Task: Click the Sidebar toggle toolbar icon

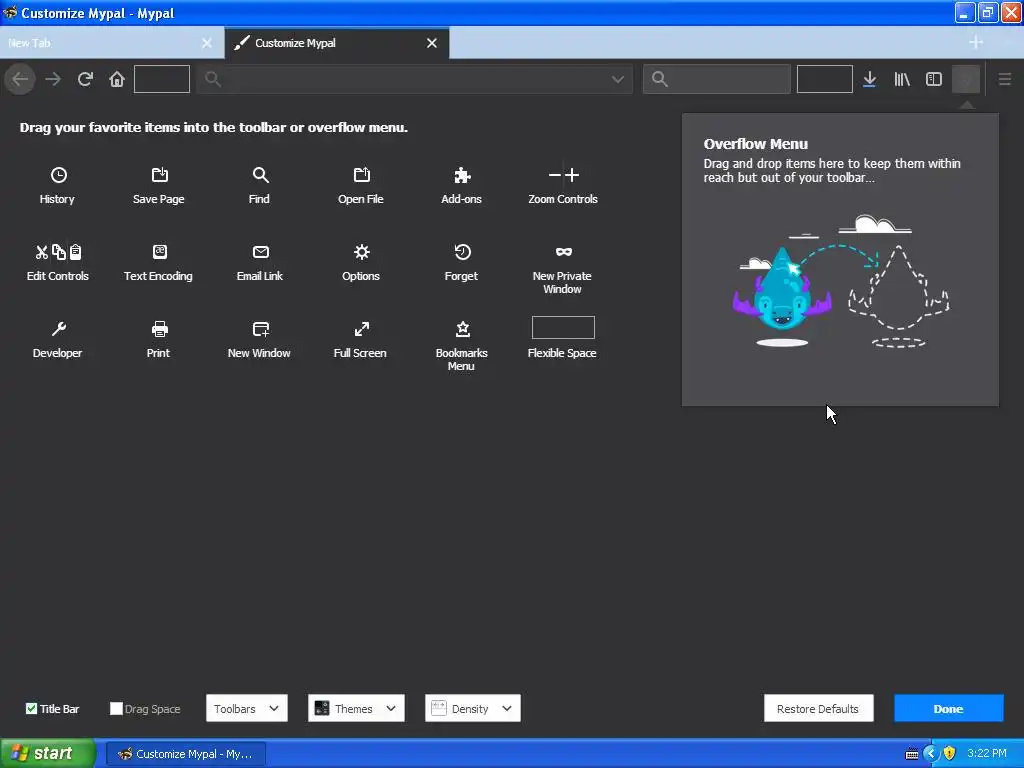Action: 934,80
